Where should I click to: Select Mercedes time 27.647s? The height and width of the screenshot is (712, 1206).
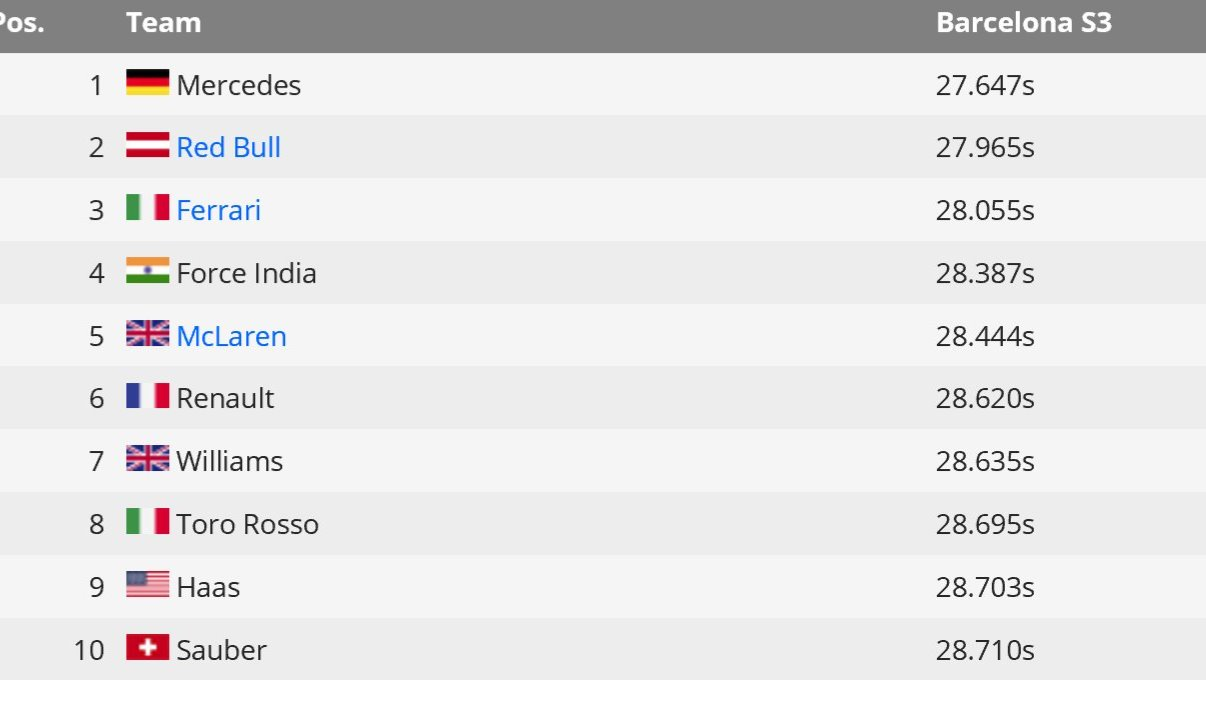(985, 85)
